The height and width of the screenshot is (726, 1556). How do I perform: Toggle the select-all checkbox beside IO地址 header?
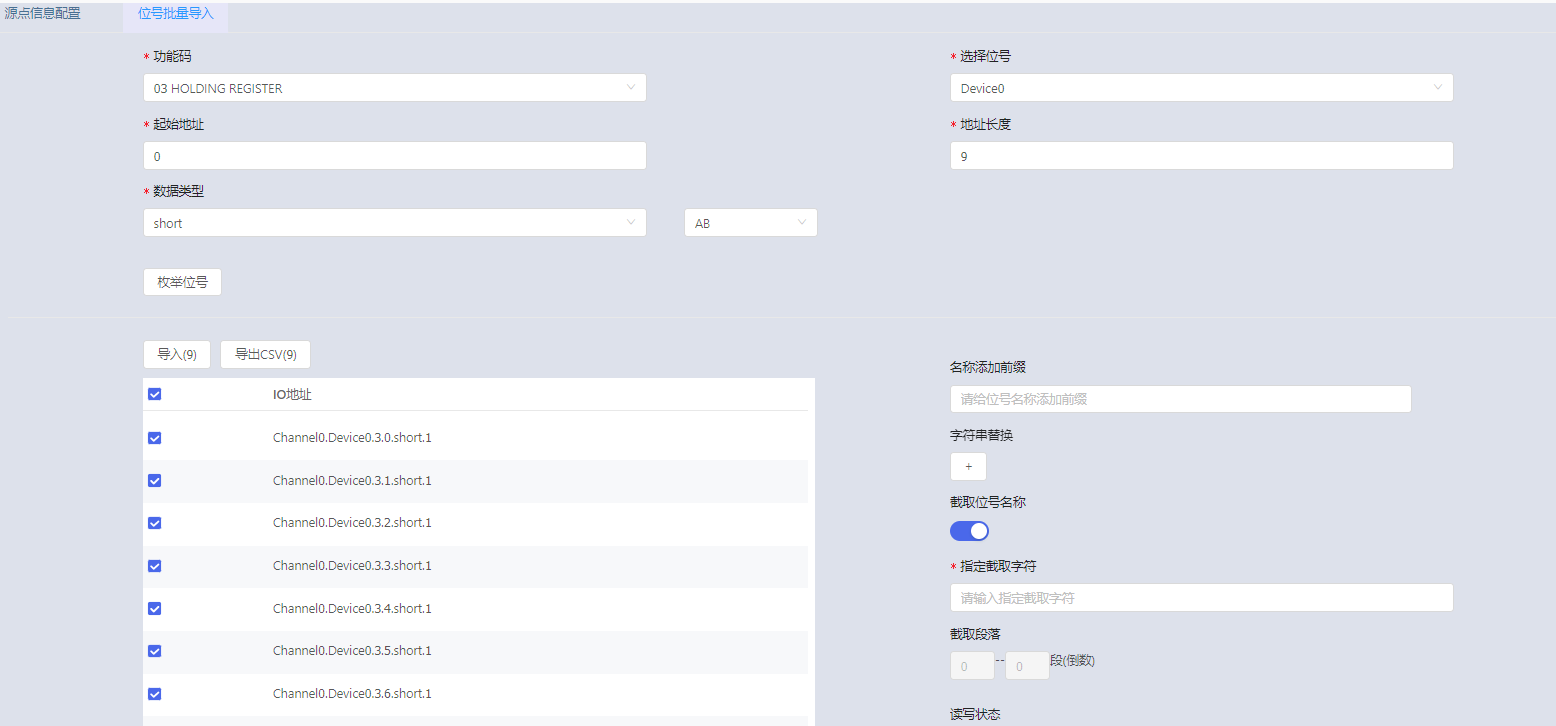point(154,394)
